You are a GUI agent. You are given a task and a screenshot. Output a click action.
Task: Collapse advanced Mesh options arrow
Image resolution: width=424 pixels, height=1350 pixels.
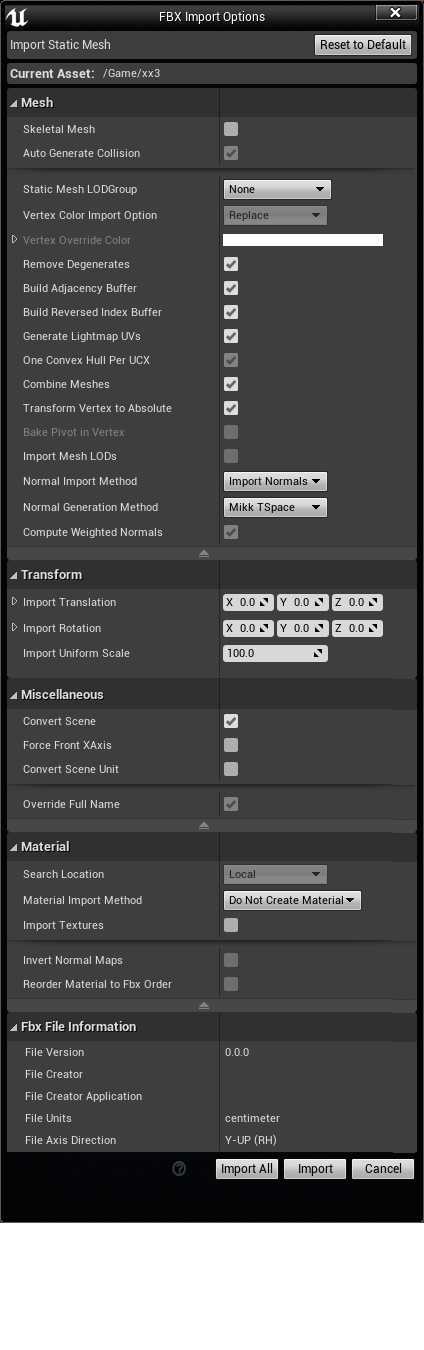(204, 553)
